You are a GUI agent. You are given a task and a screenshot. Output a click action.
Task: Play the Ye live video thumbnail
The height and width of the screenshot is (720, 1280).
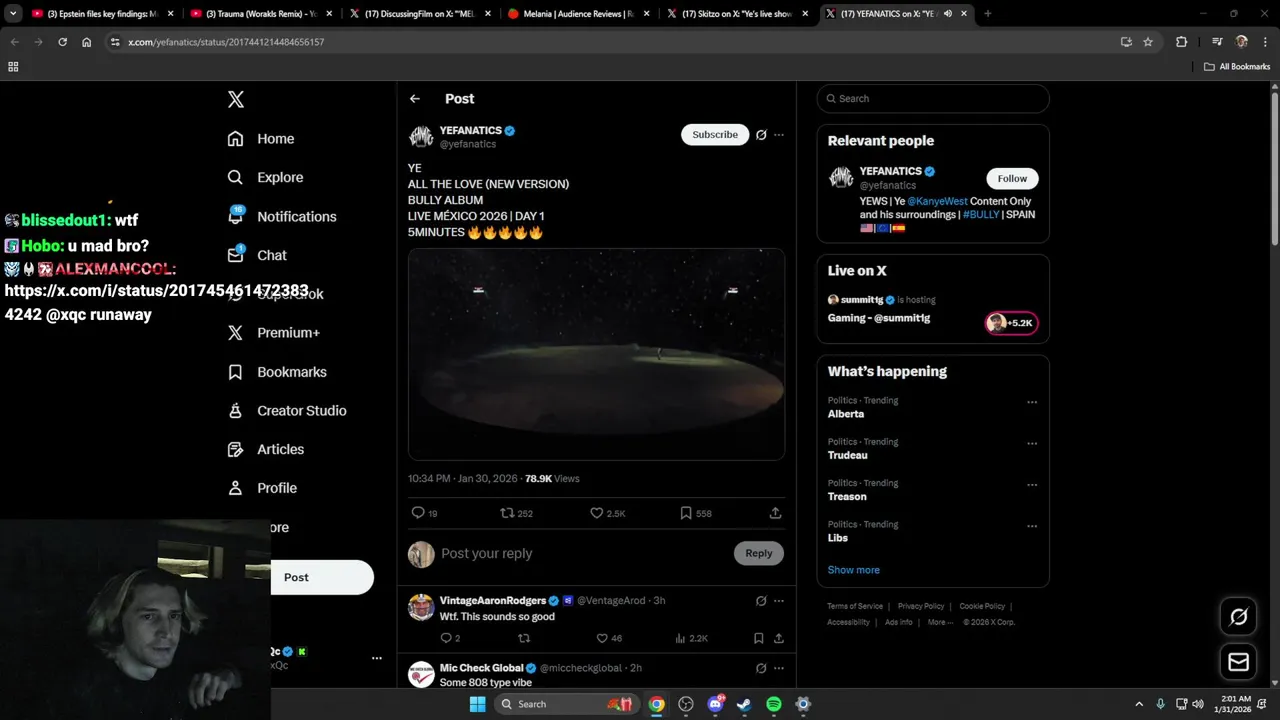click(x=596, y=354)
